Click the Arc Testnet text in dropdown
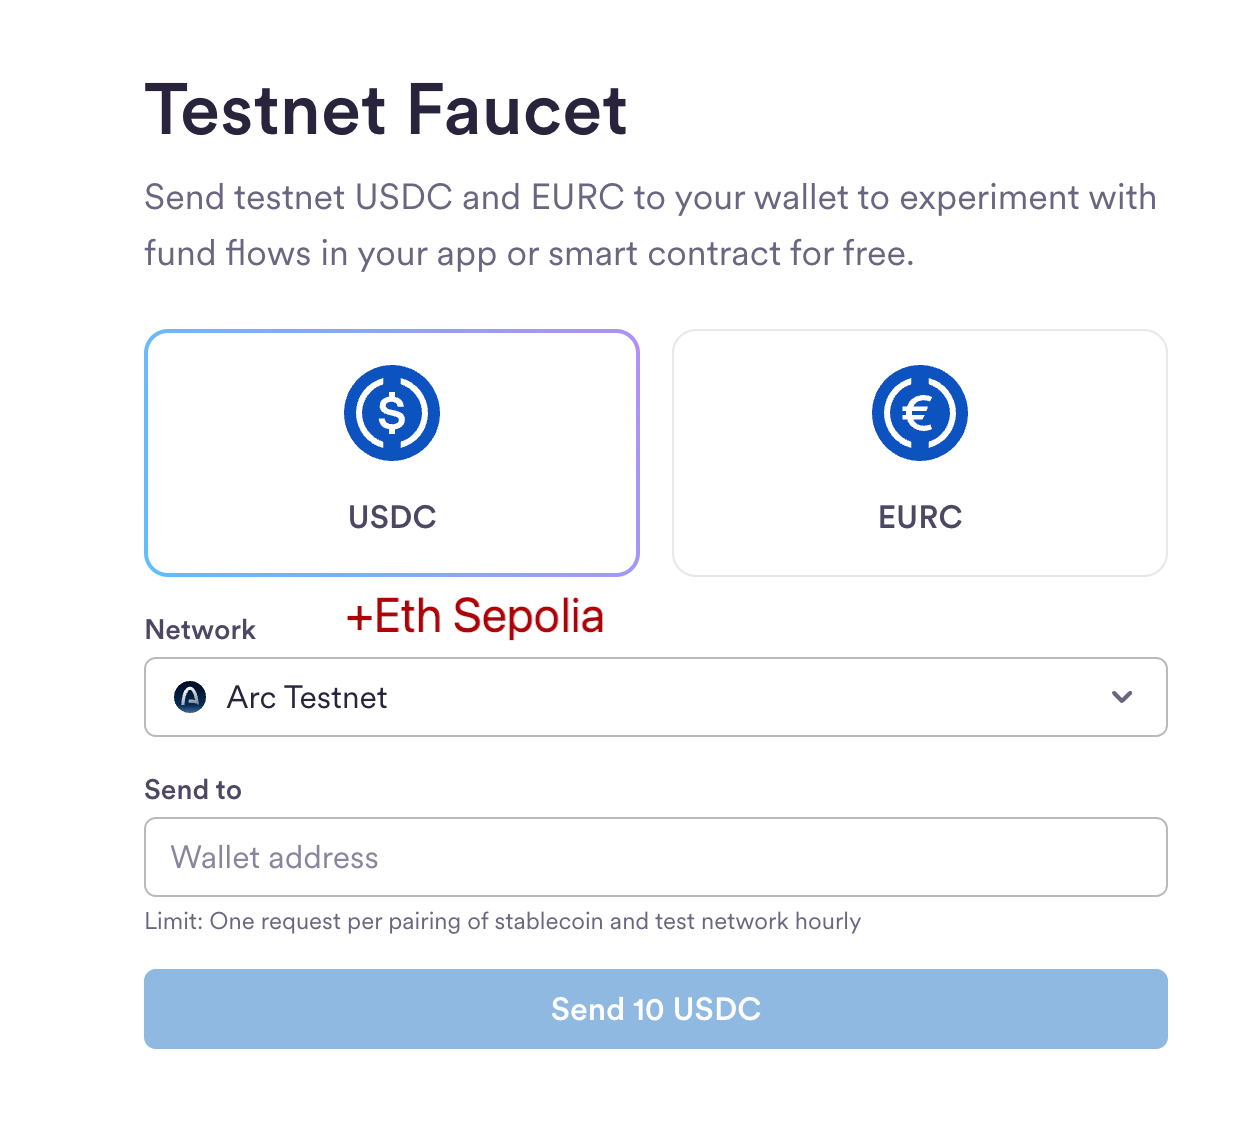The width and height of the screenshot is (1235, 1136). tap(307, 697)
